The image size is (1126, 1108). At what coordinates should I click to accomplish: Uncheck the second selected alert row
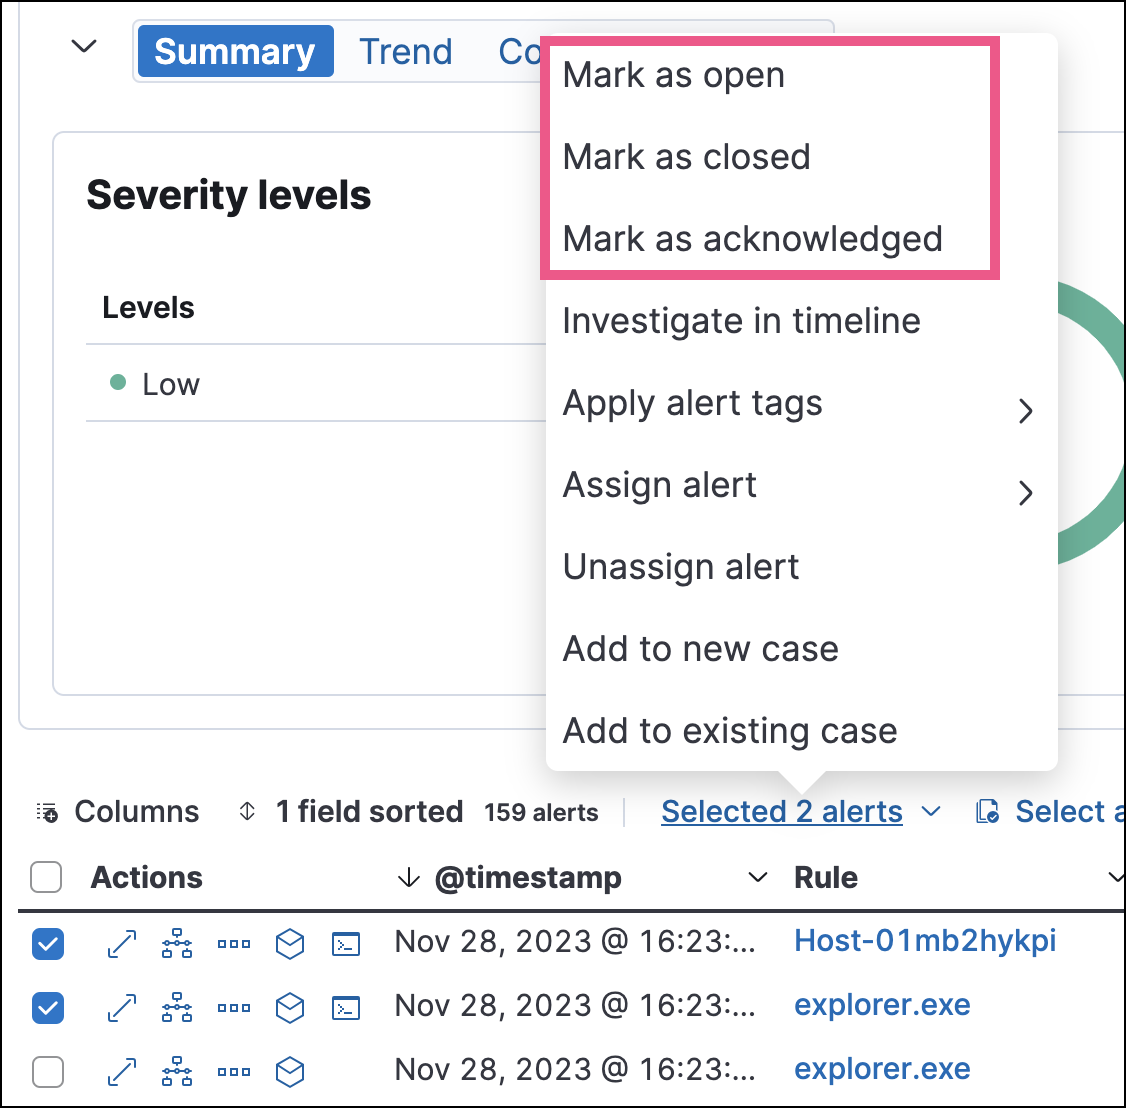click(47, 1007)
